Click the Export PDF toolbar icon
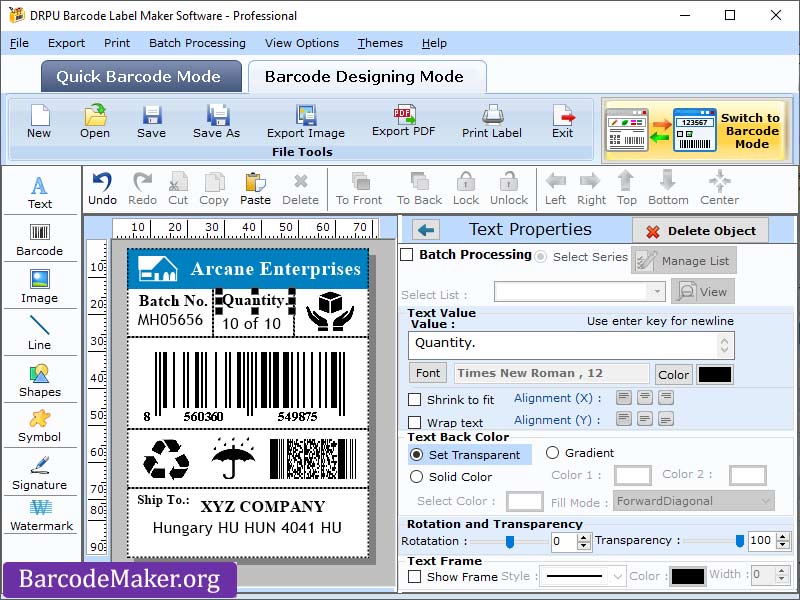 (x=404, y=120)
